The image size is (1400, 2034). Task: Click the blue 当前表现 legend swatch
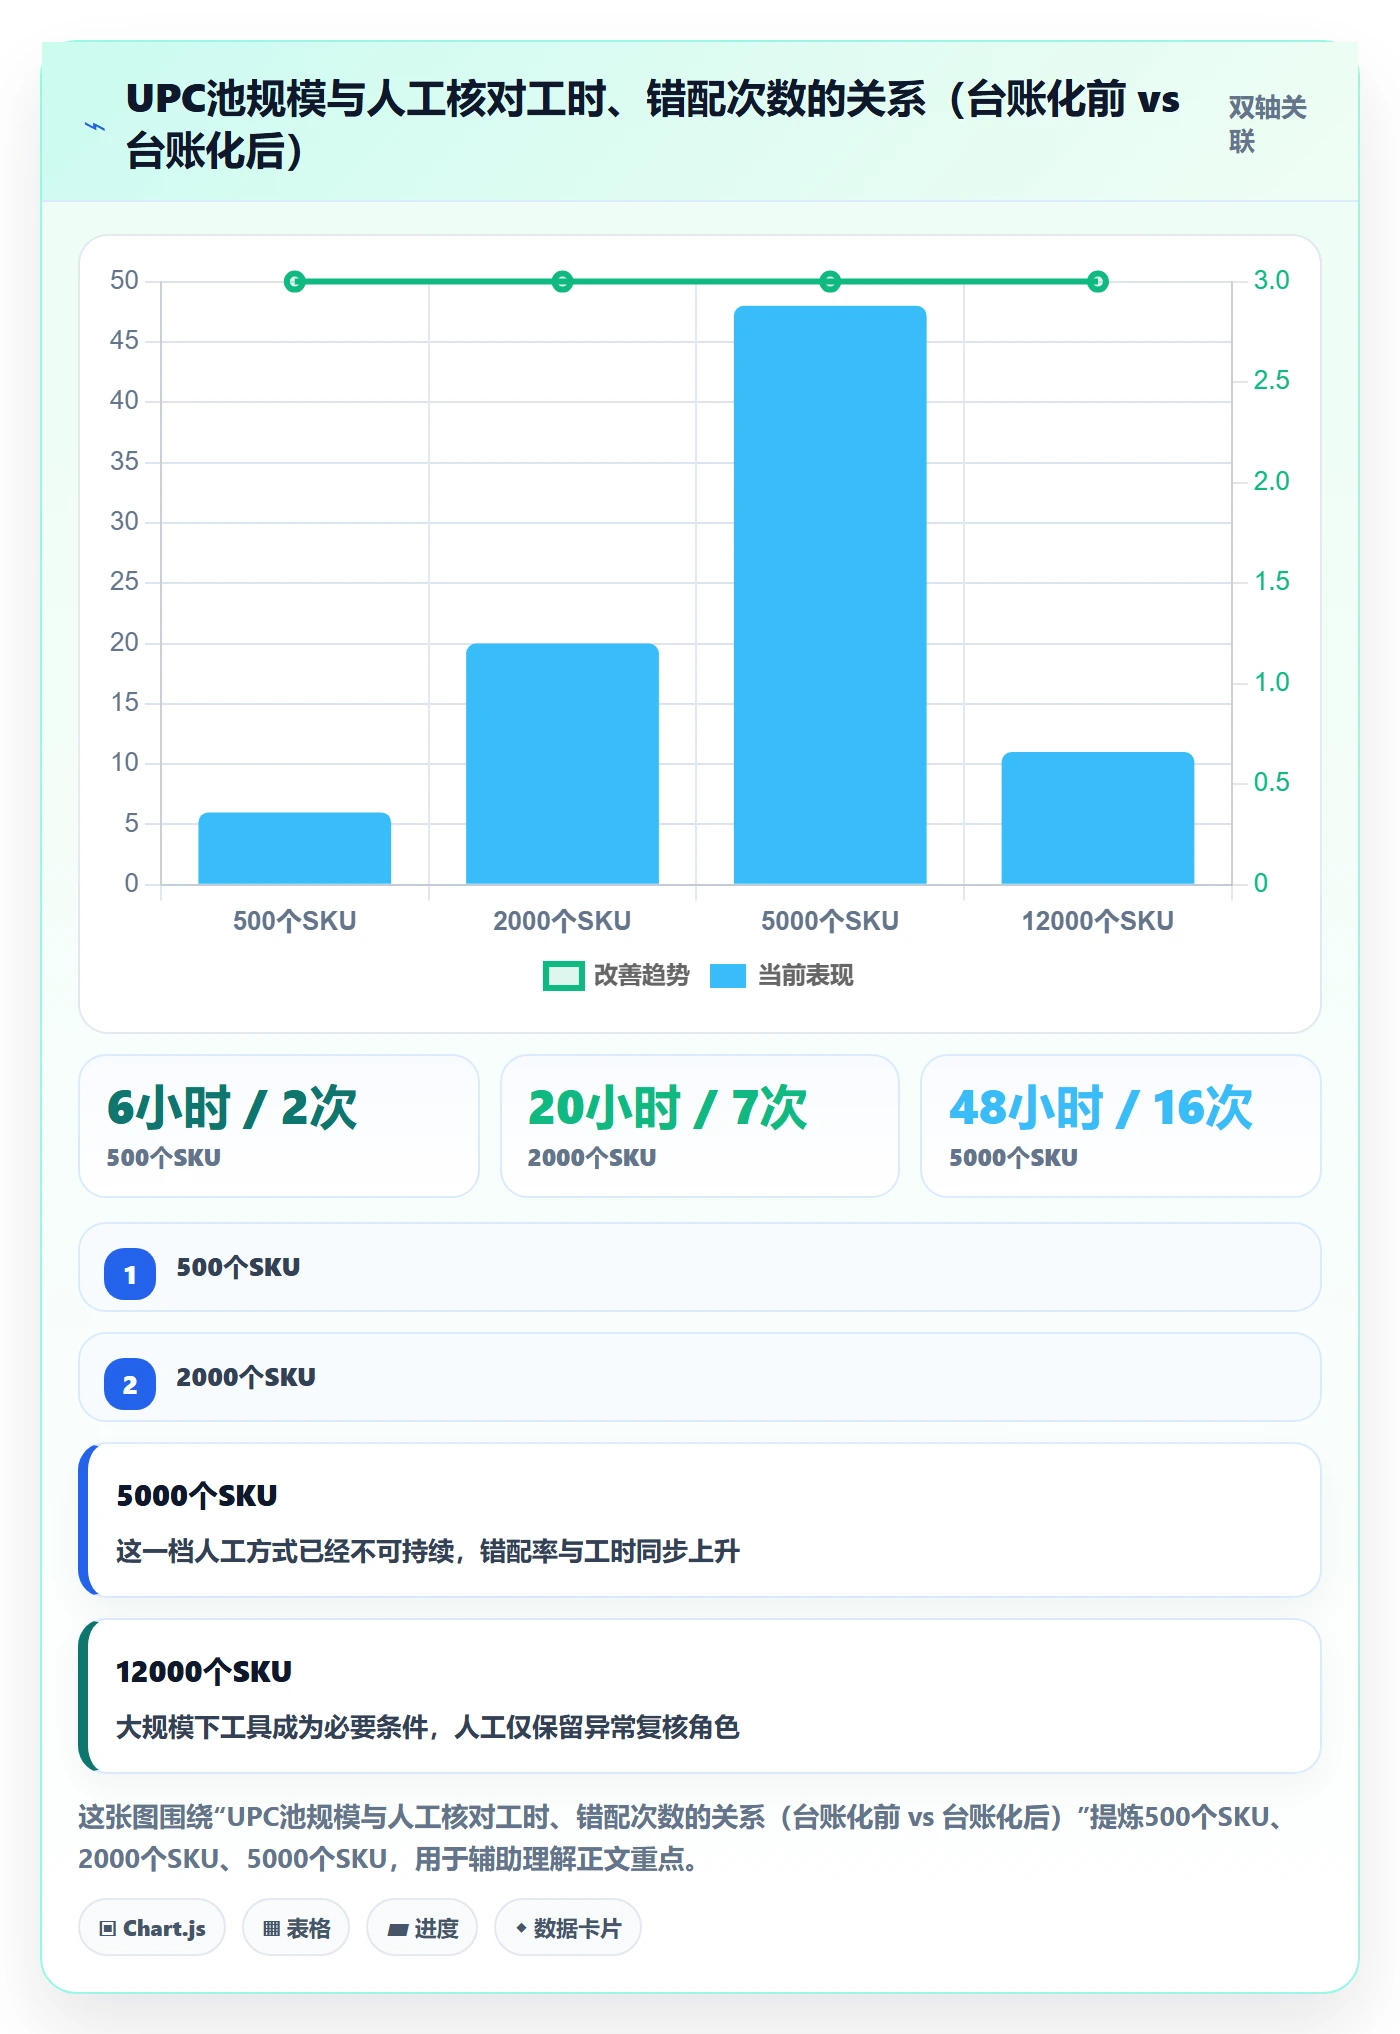[x=728, y=975]
